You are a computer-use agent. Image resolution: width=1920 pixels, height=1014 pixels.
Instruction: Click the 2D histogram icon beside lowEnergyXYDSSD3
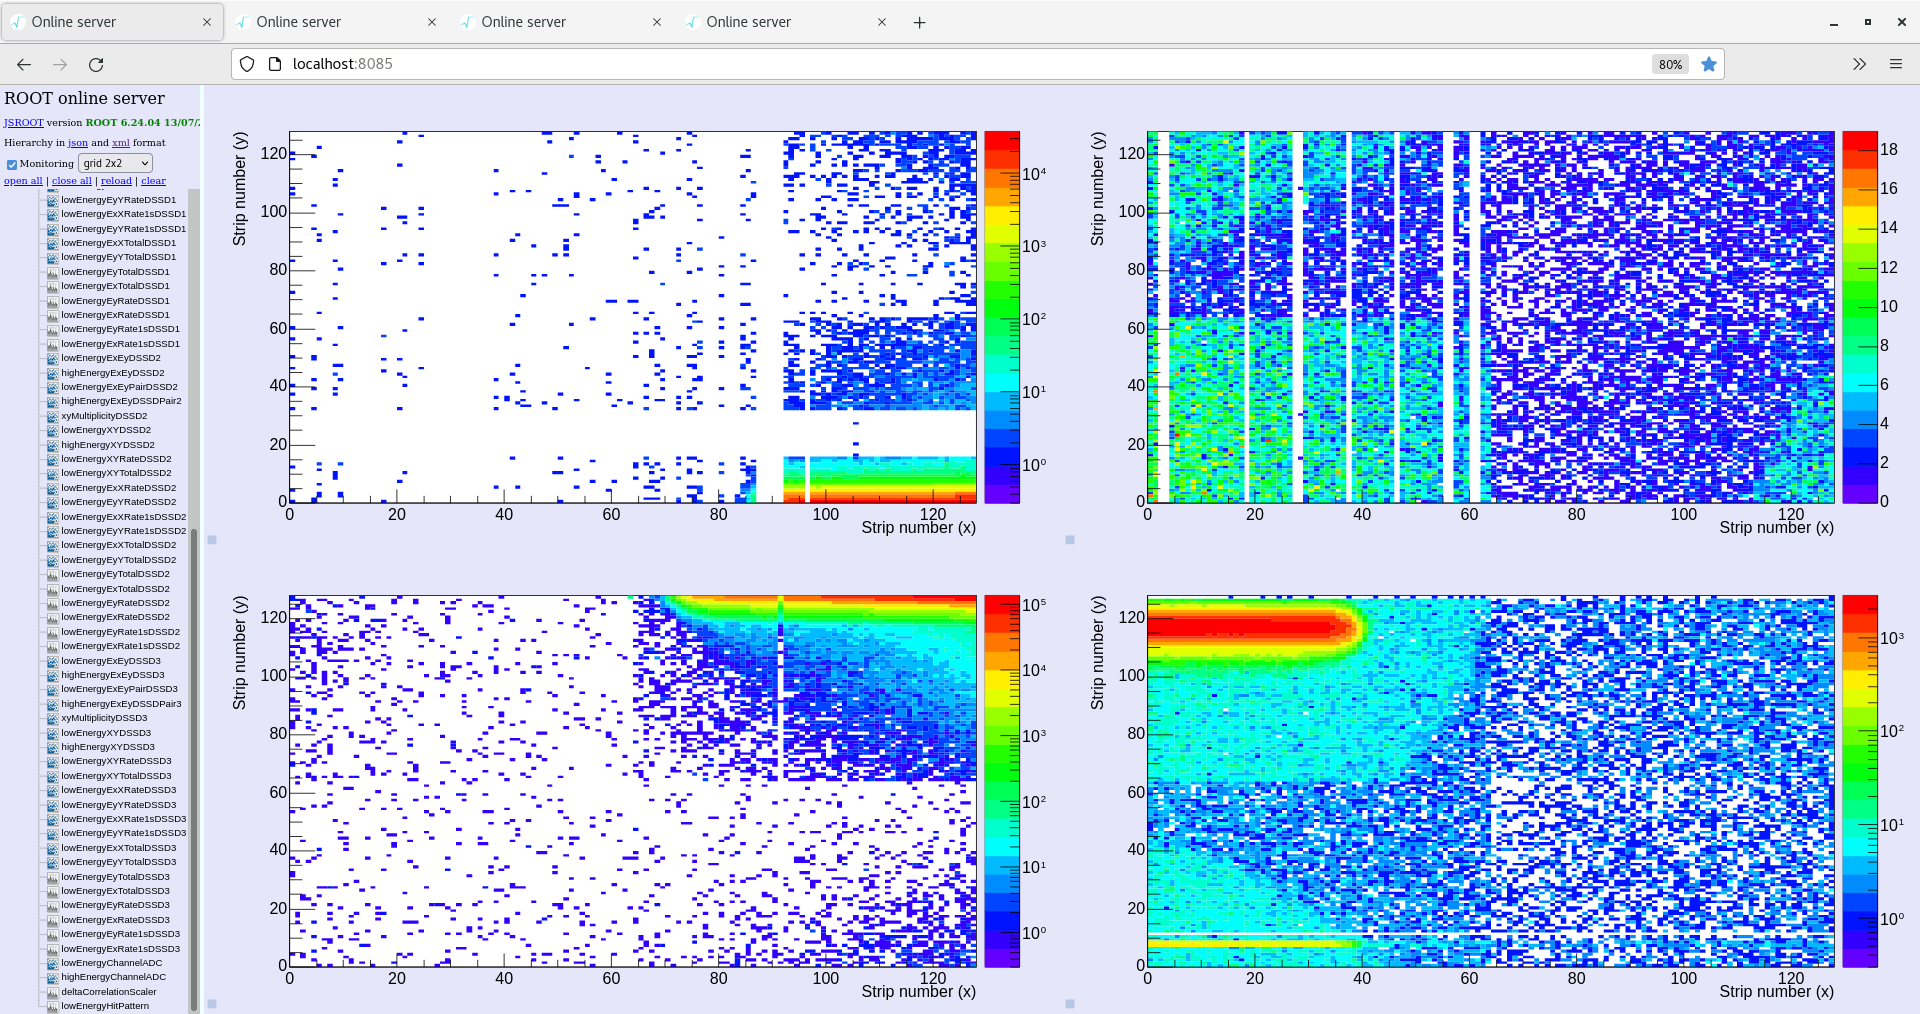(x=52, y=732)
